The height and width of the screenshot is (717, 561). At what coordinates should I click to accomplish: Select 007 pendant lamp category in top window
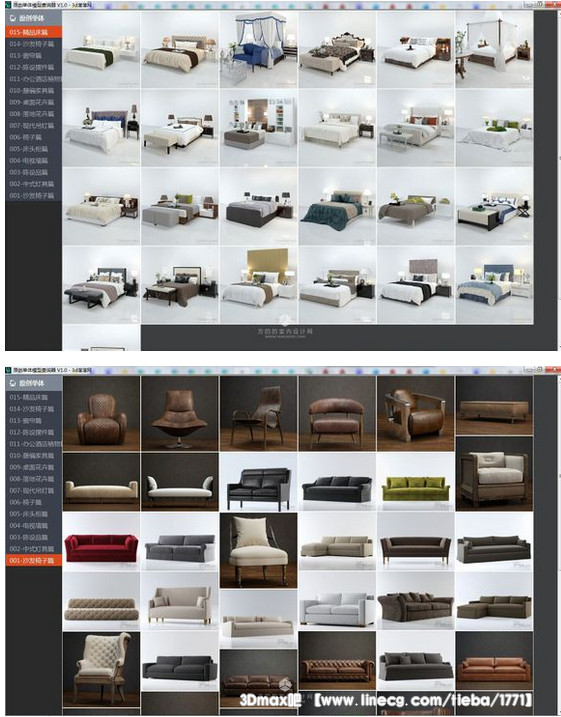coord(33,126)
